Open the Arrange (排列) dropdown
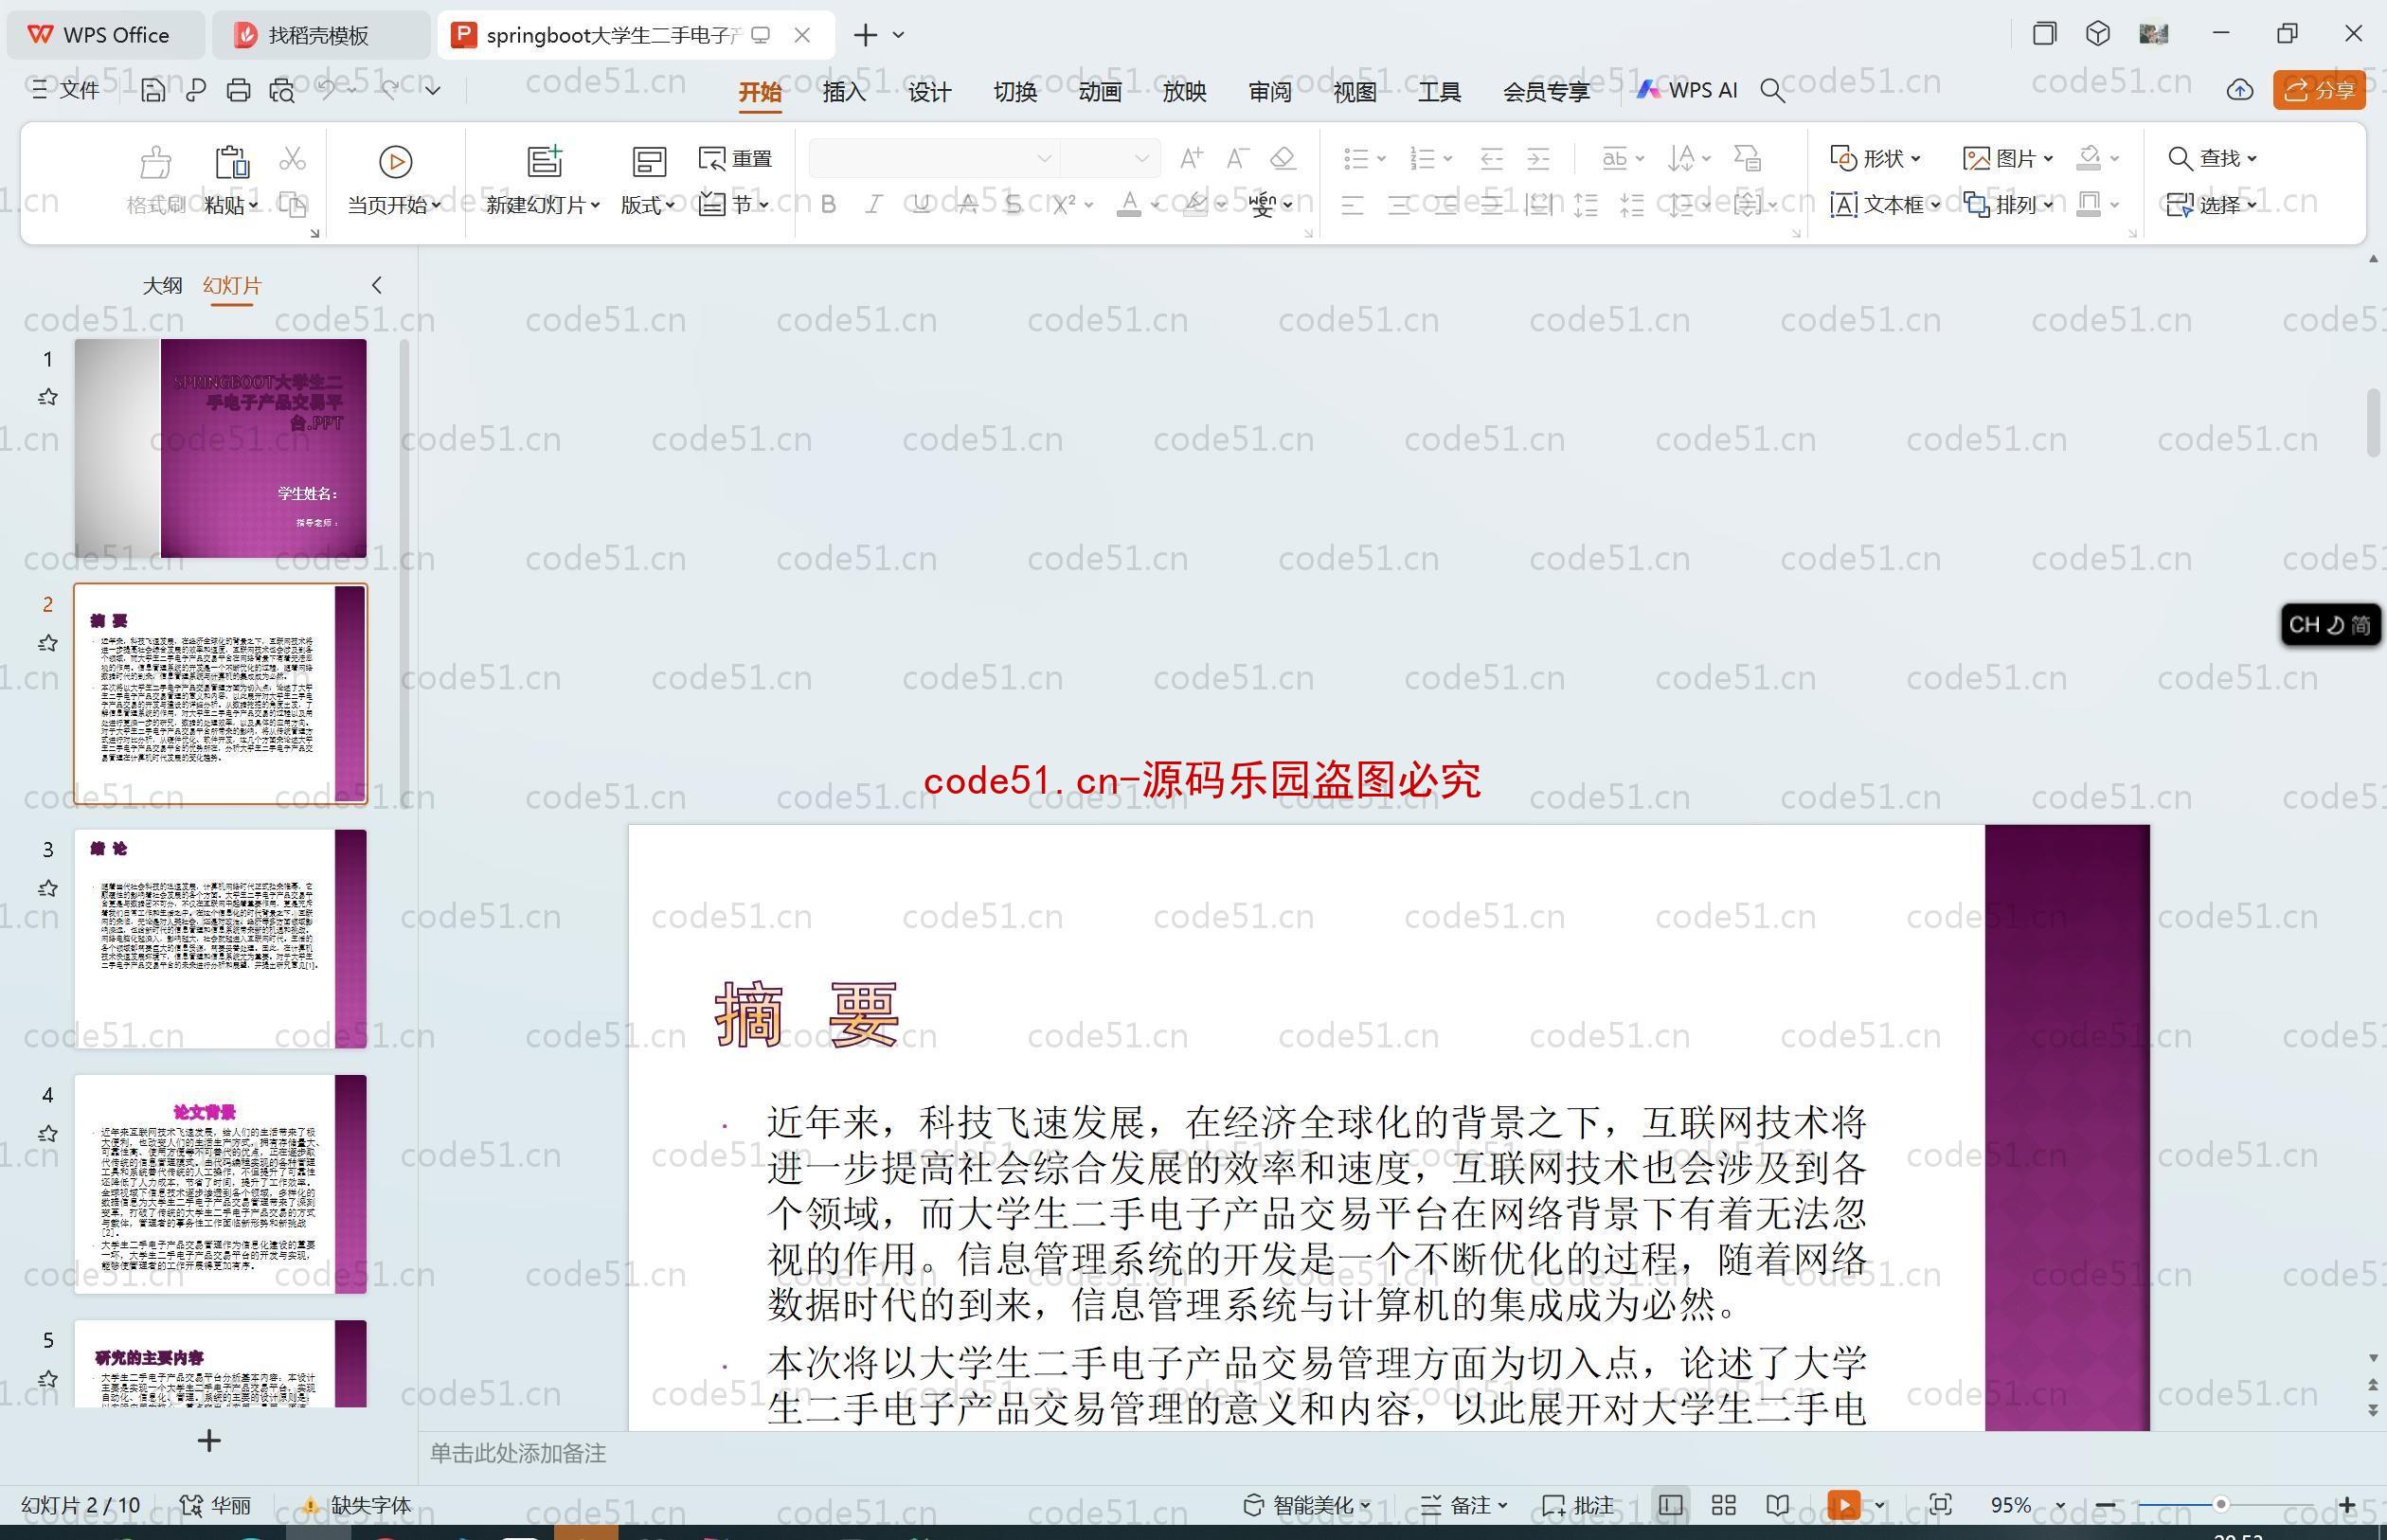Image resolution: width=2387 pixels, height=1540 pixels. click(x=2008, y=205)
